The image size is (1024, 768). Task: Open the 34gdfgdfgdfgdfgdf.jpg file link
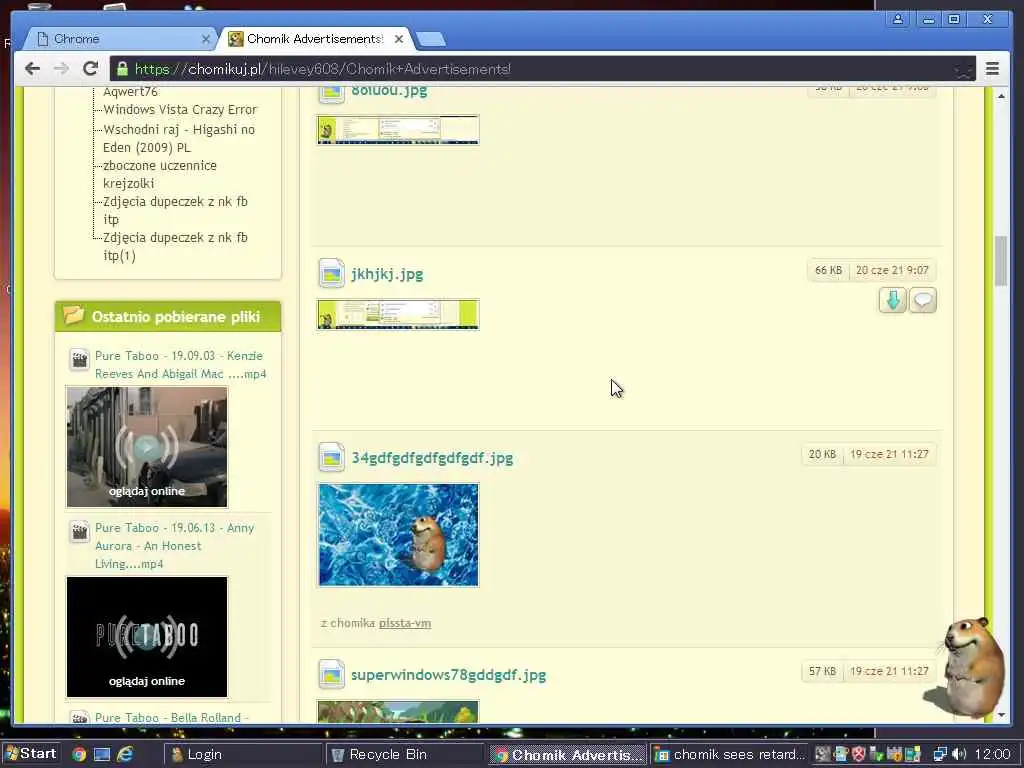432,458
